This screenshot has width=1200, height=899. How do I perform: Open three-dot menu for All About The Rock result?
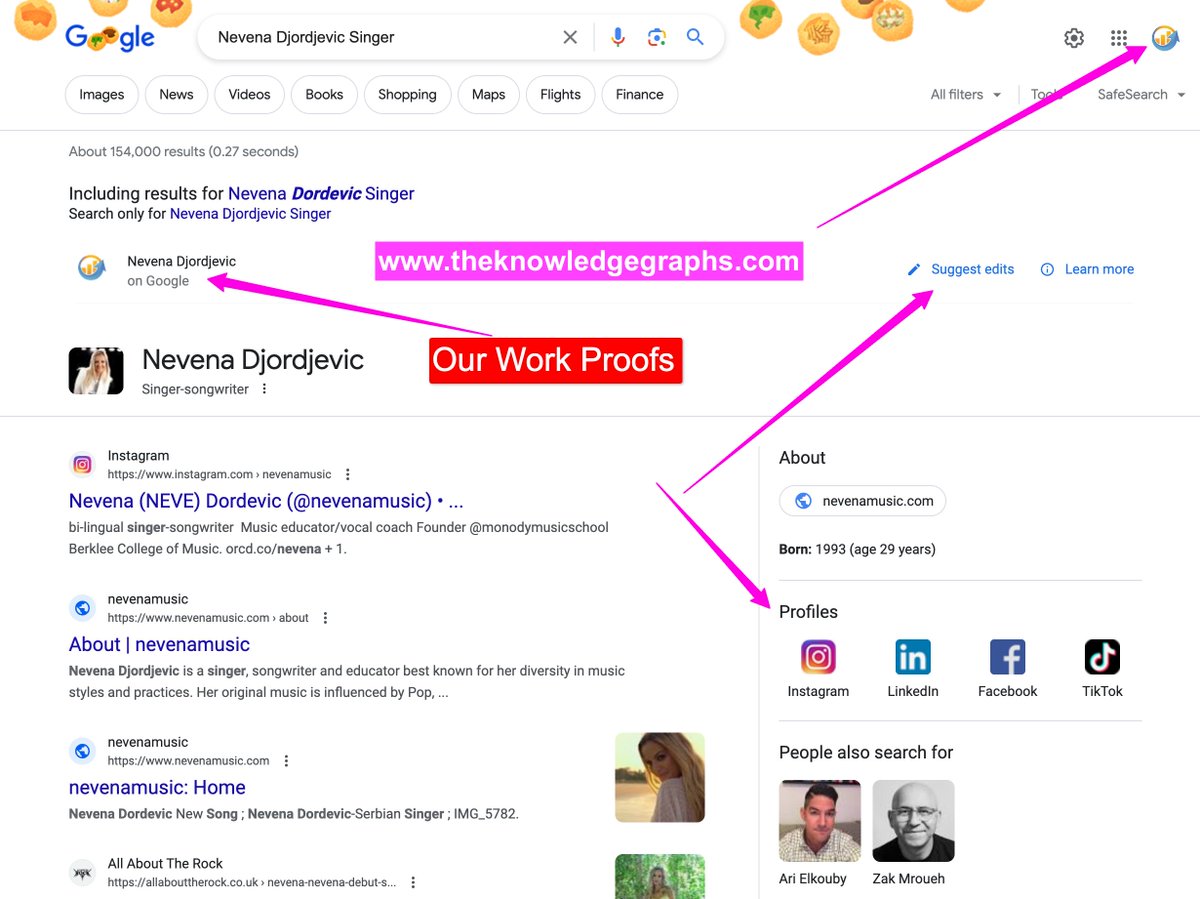click(x=412, y=883)
